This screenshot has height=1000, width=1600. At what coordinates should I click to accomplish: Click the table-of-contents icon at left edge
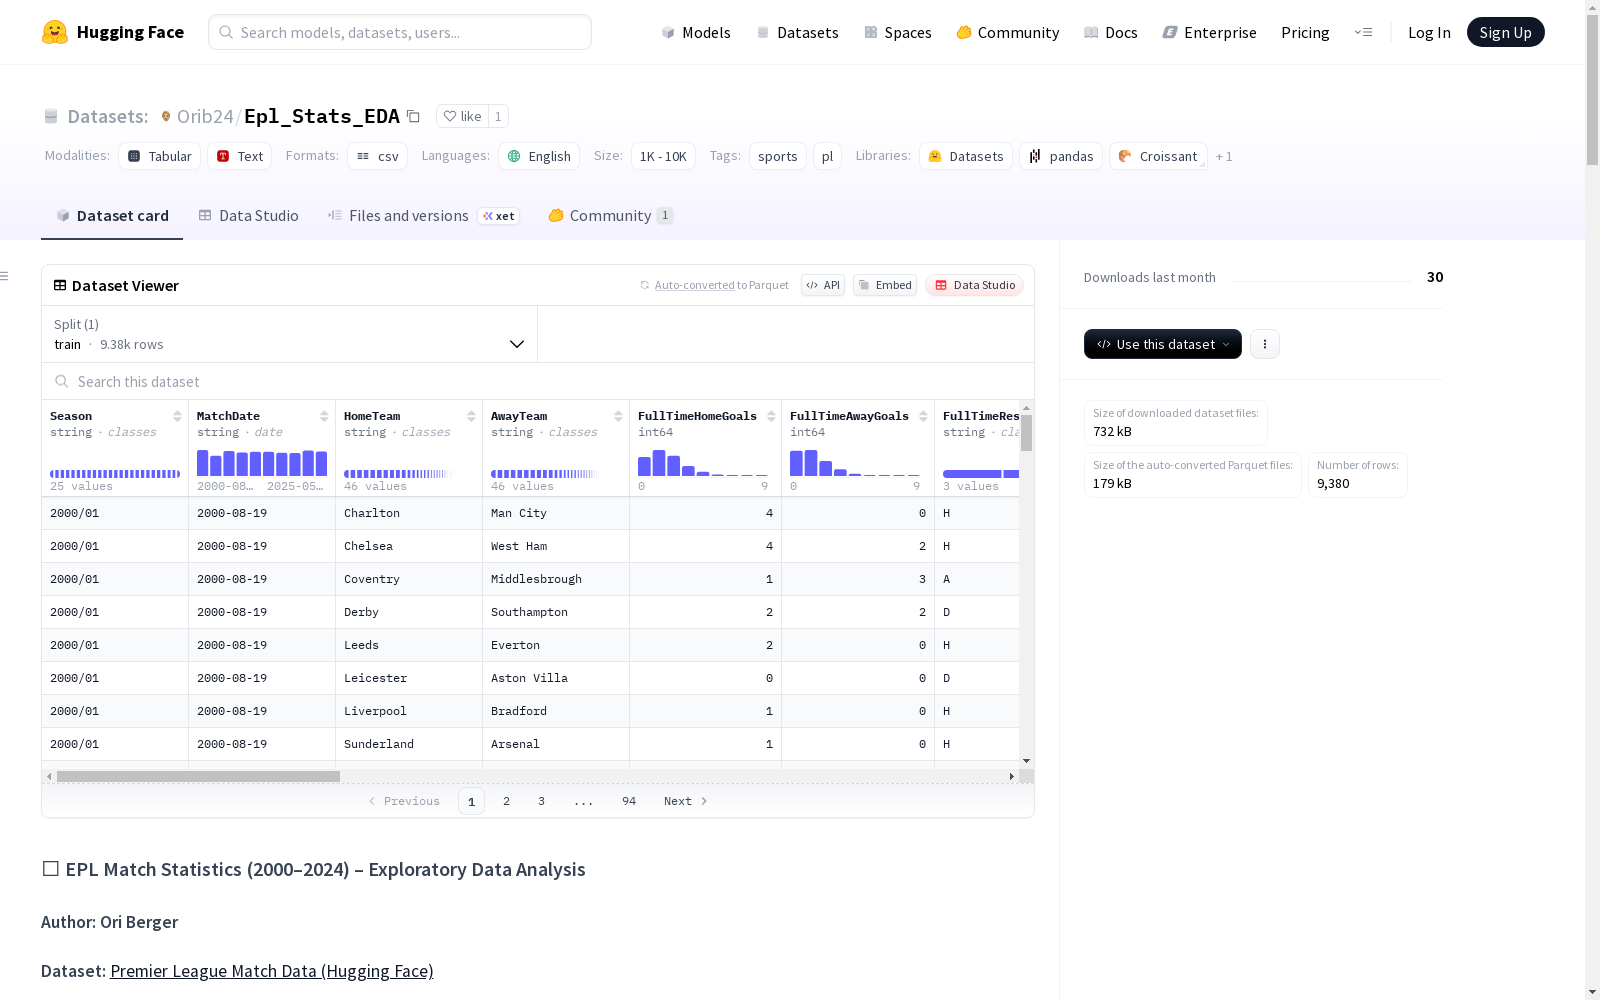5,276
